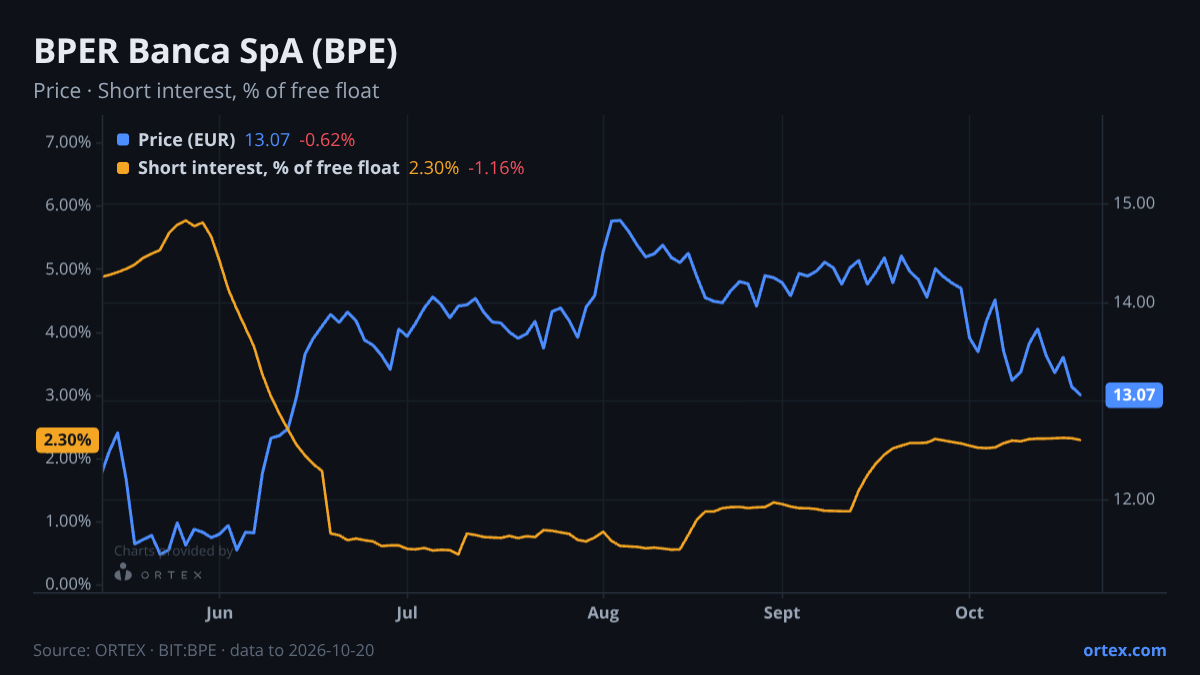Click the 3.00% left axis label

(x=69, y=395)
